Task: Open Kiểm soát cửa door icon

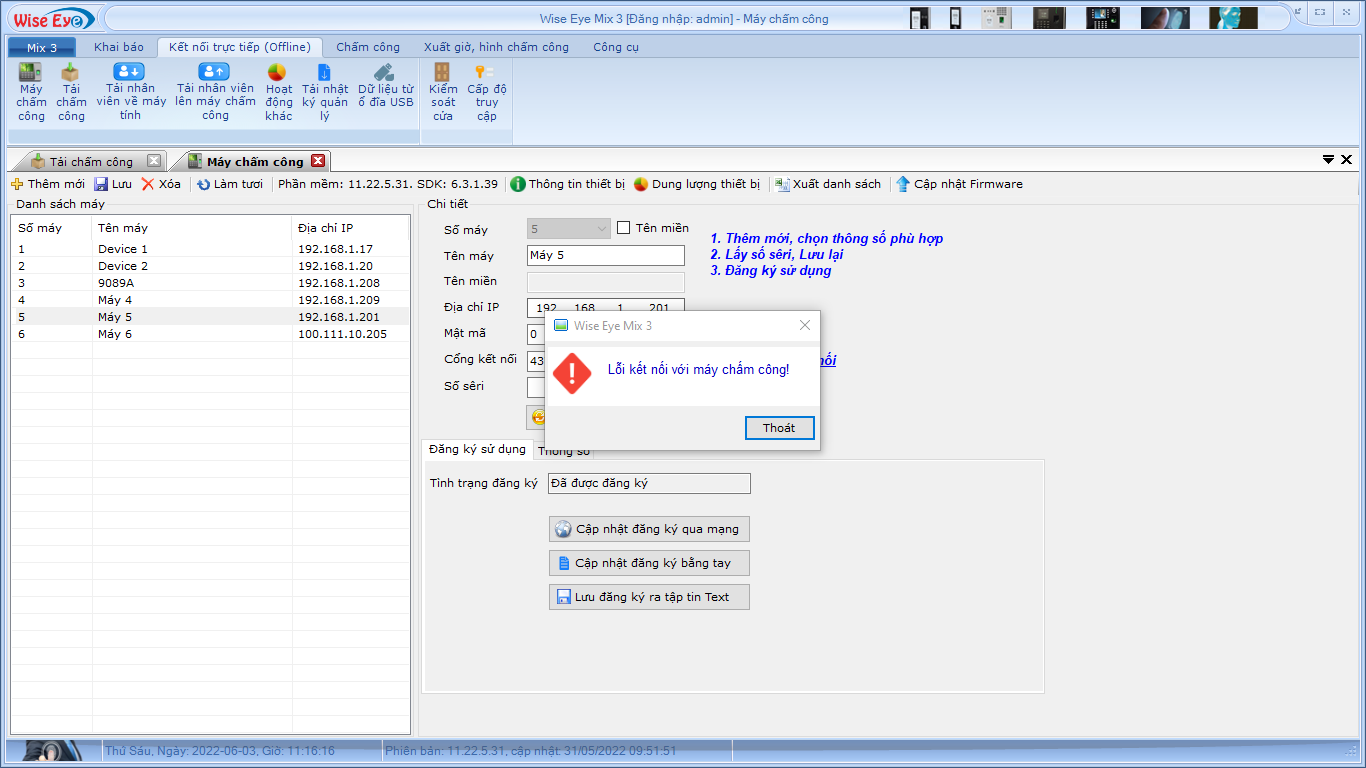Action: [442, 73]
